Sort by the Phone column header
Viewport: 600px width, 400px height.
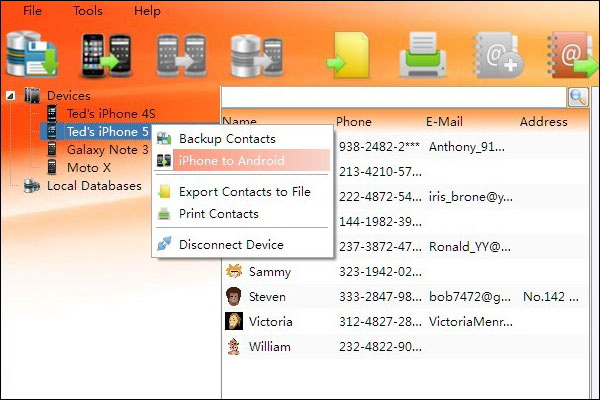pos(354,122)
